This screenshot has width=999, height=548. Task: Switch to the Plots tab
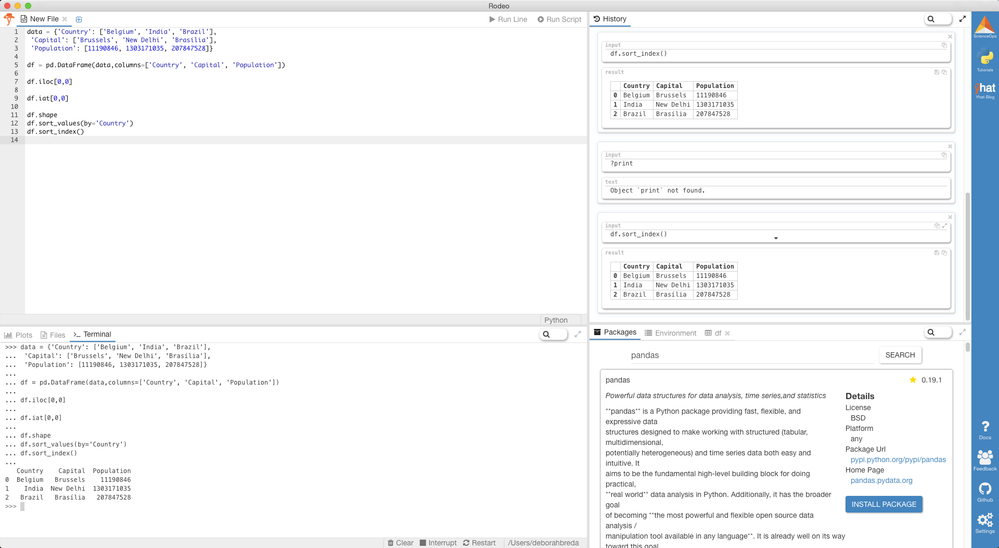click(18, 335)
